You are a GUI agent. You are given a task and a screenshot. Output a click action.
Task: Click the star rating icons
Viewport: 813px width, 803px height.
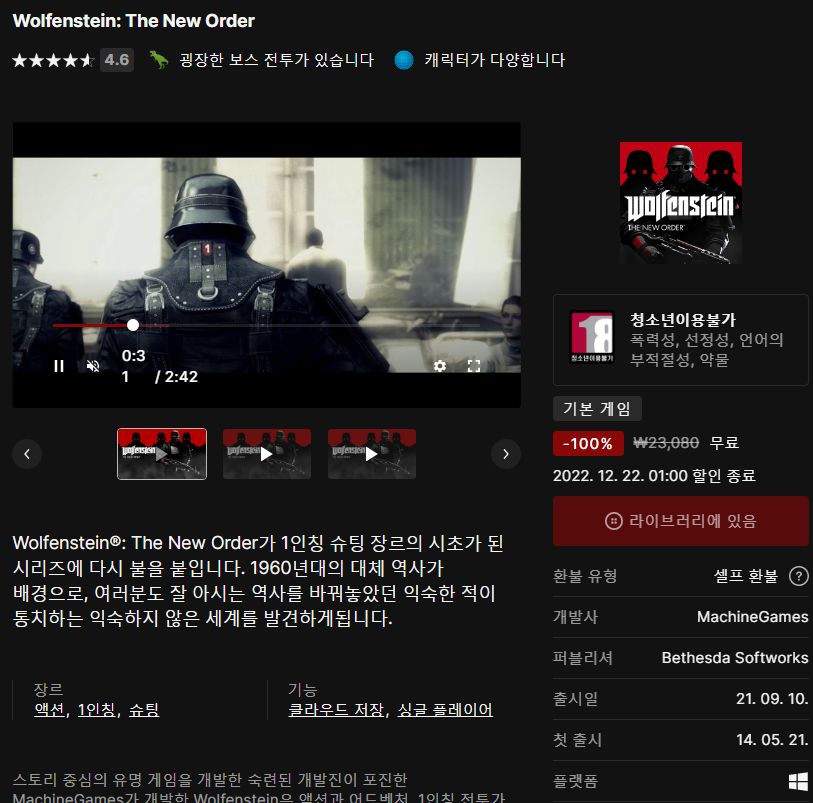tap(53, 60)
